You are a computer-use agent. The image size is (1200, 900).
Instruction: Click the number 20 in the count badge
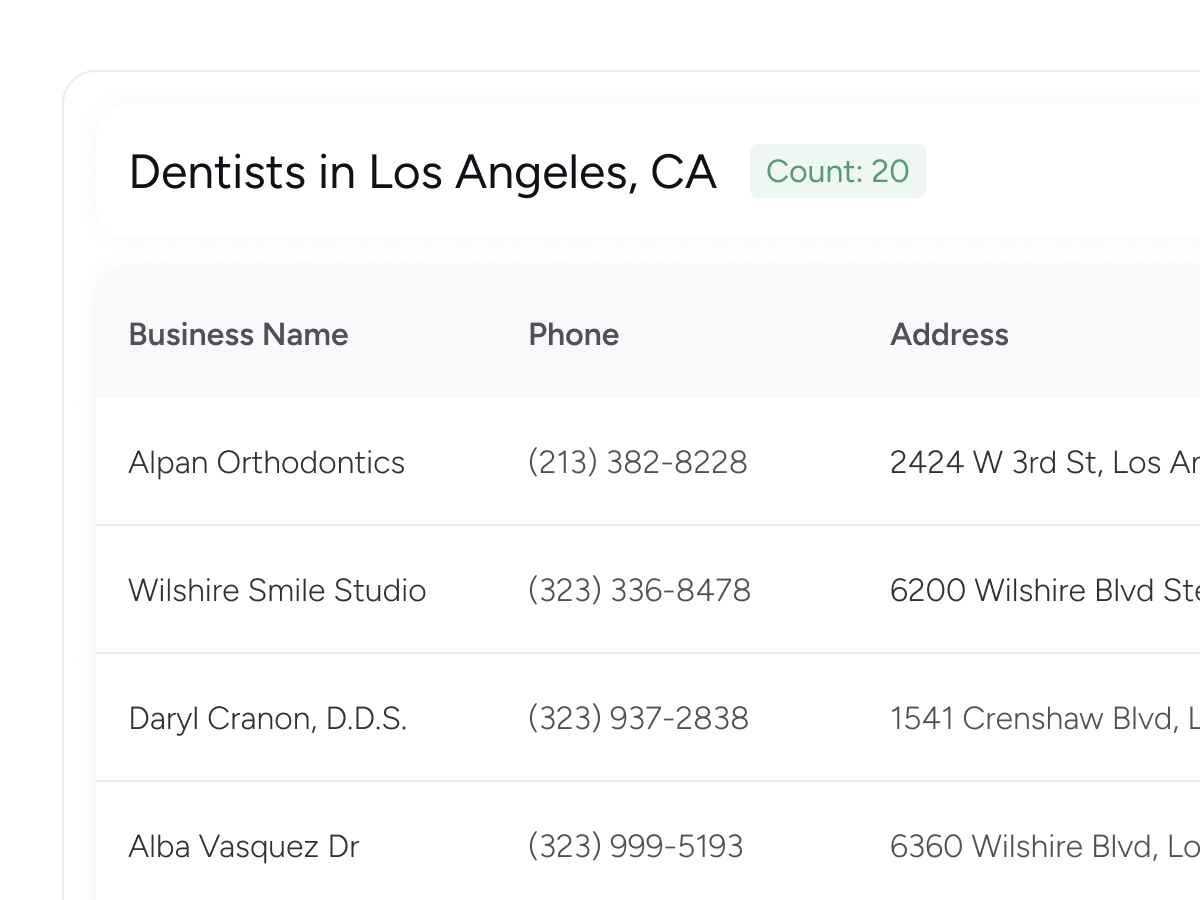(890, 171)
